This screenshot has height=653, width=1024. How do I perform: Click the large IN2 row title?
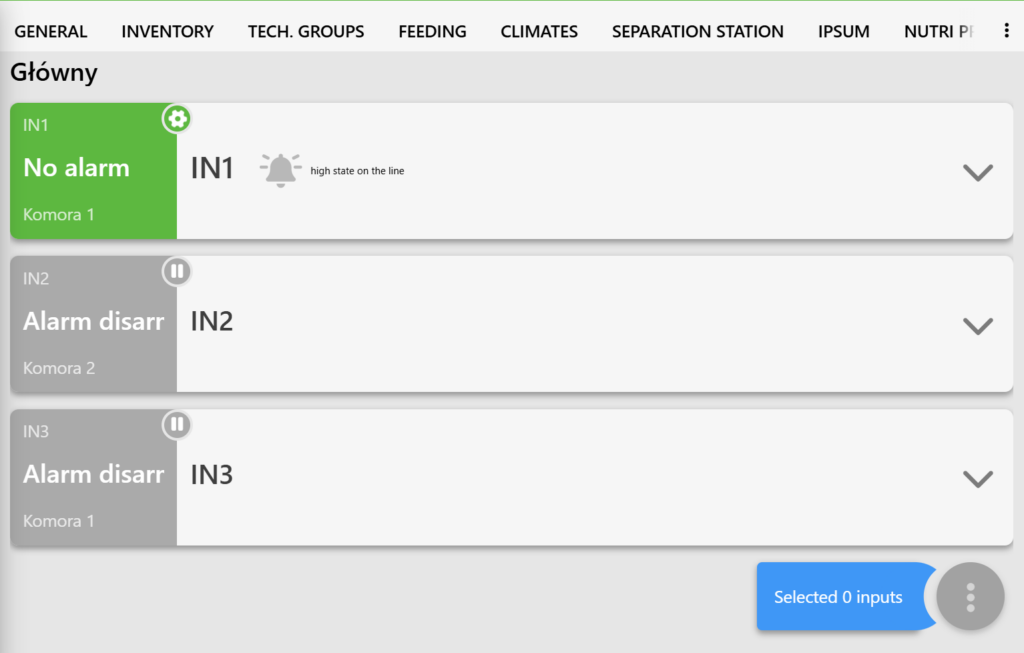[212, 321]
